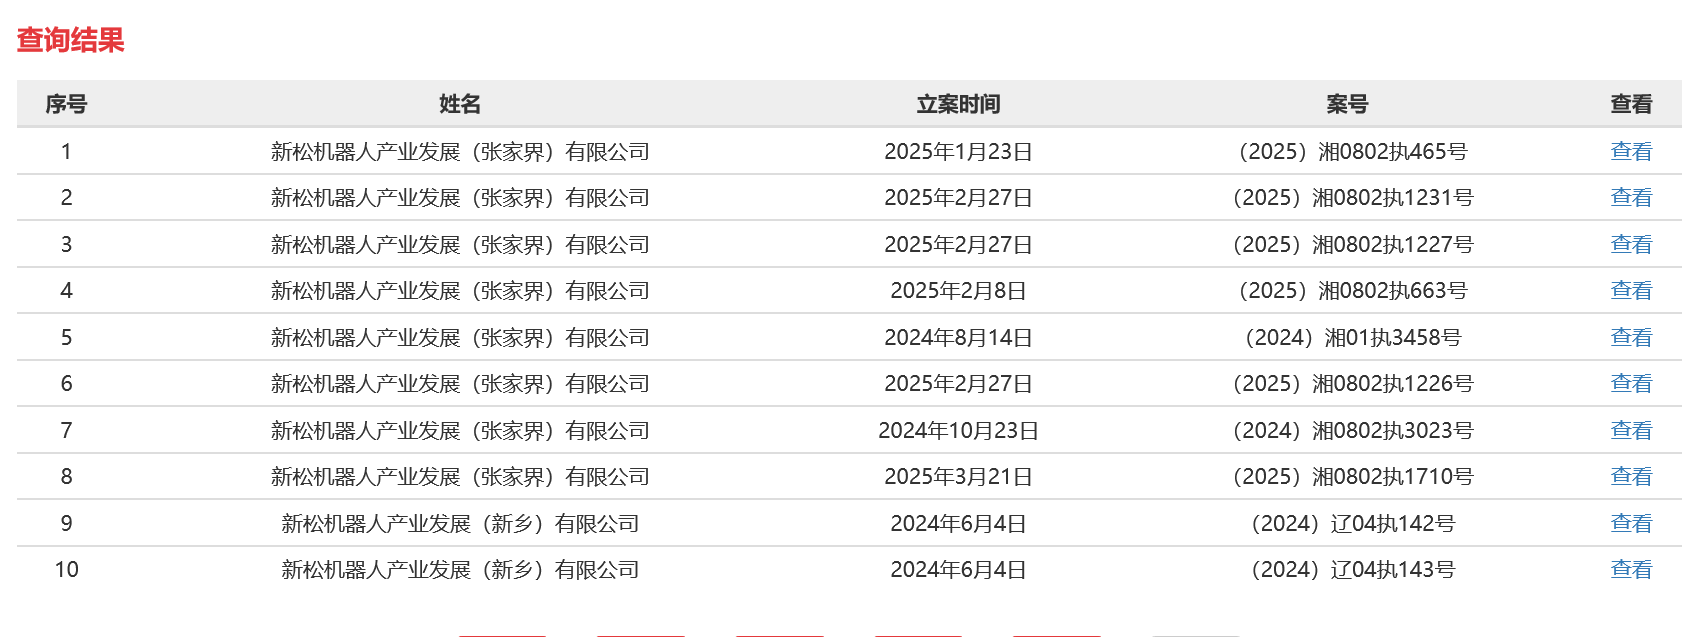
Task: Open 查看 link for case 湘0802执1710号
Action: 1631,476
